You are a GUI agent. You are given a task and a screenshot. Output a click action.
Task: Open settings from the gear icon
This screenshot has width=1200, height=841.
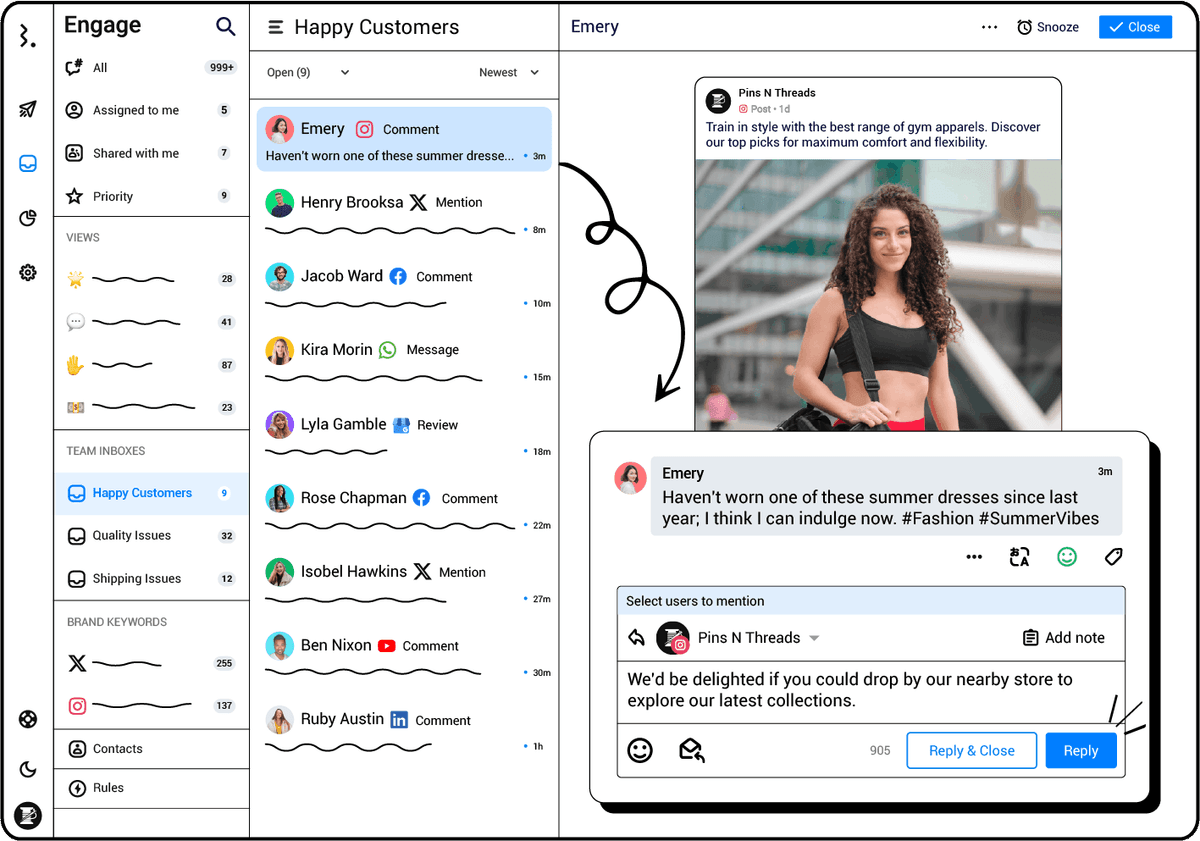tap(27, 272)
